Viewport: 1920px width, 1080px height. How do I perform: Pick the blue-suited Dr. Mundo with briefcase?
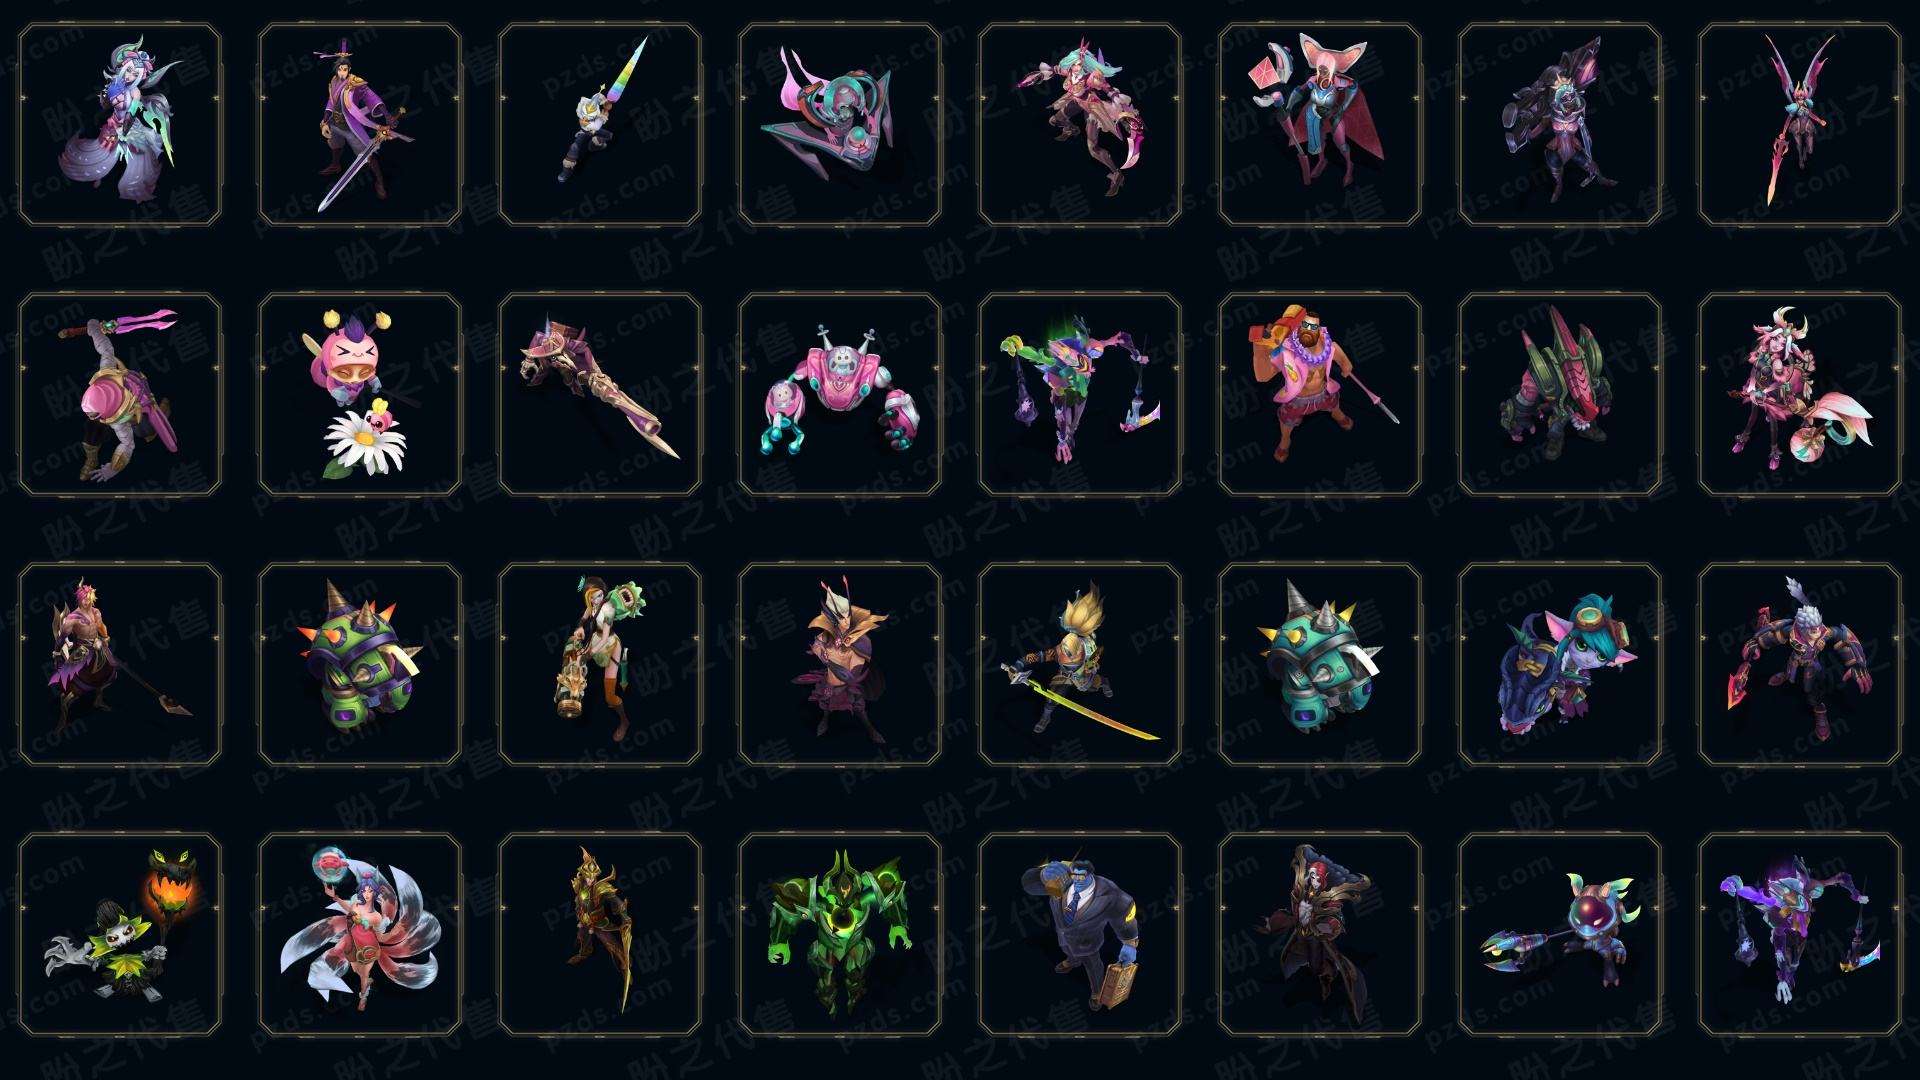pos(1080,934)
